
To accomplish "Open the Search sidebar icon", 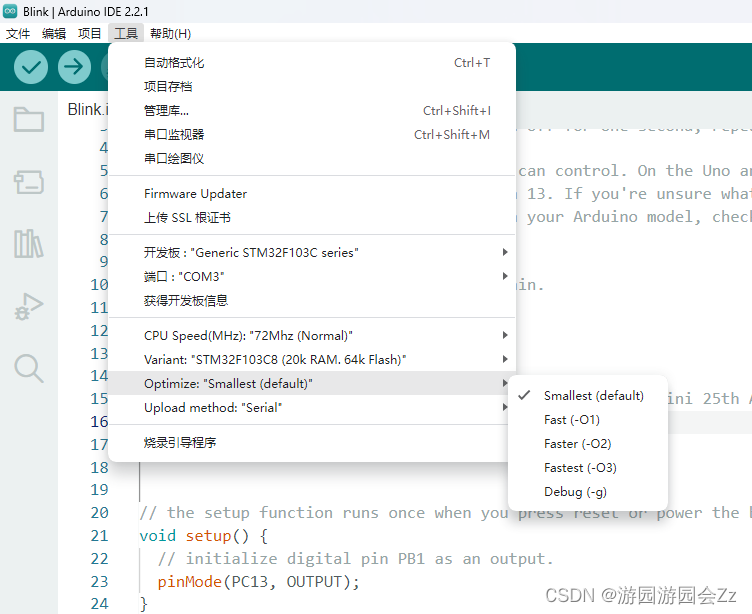I will point(29,368).
